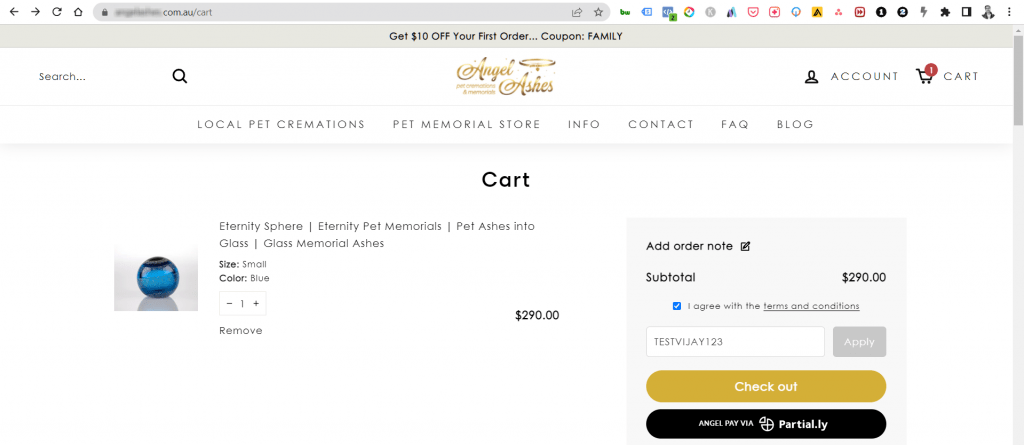Open the Local Pet Cremations menu

tap(281, 125)
